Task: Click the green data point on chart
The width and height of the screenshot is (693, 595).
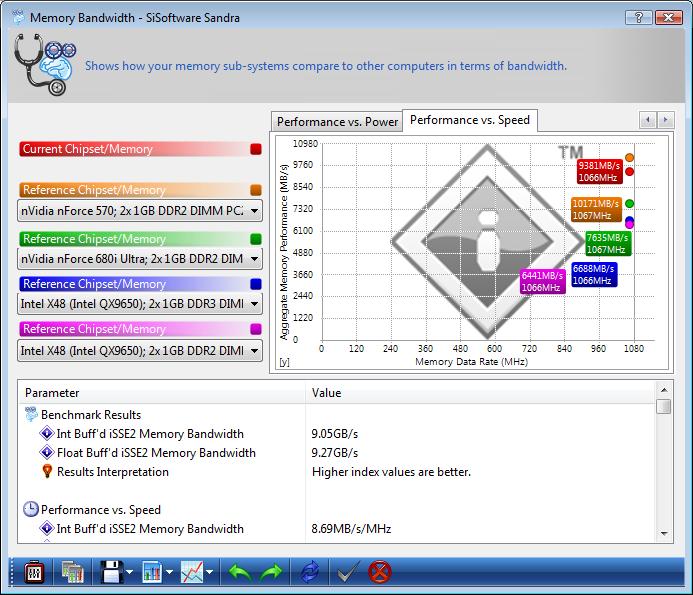Action: point(630,203)
